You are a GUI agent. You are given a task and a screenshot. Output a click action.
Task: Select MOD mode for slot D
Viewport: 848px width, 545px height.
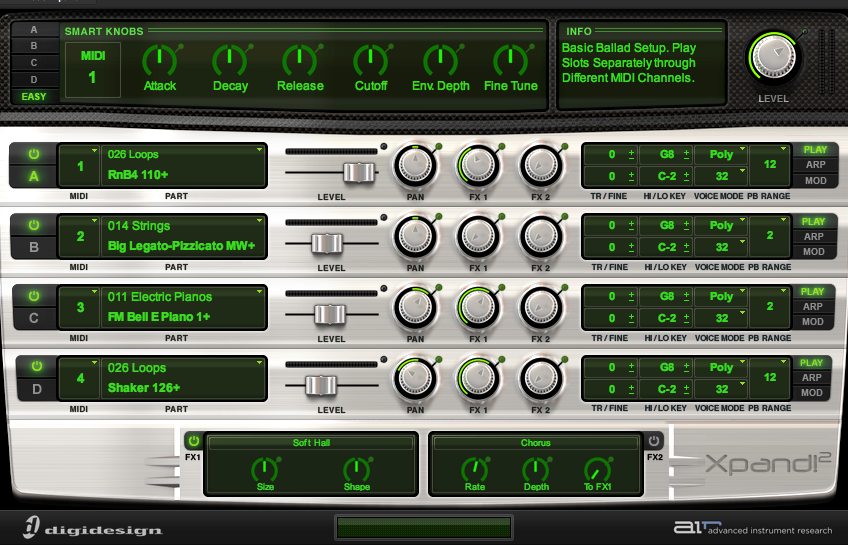coord(812,393)
